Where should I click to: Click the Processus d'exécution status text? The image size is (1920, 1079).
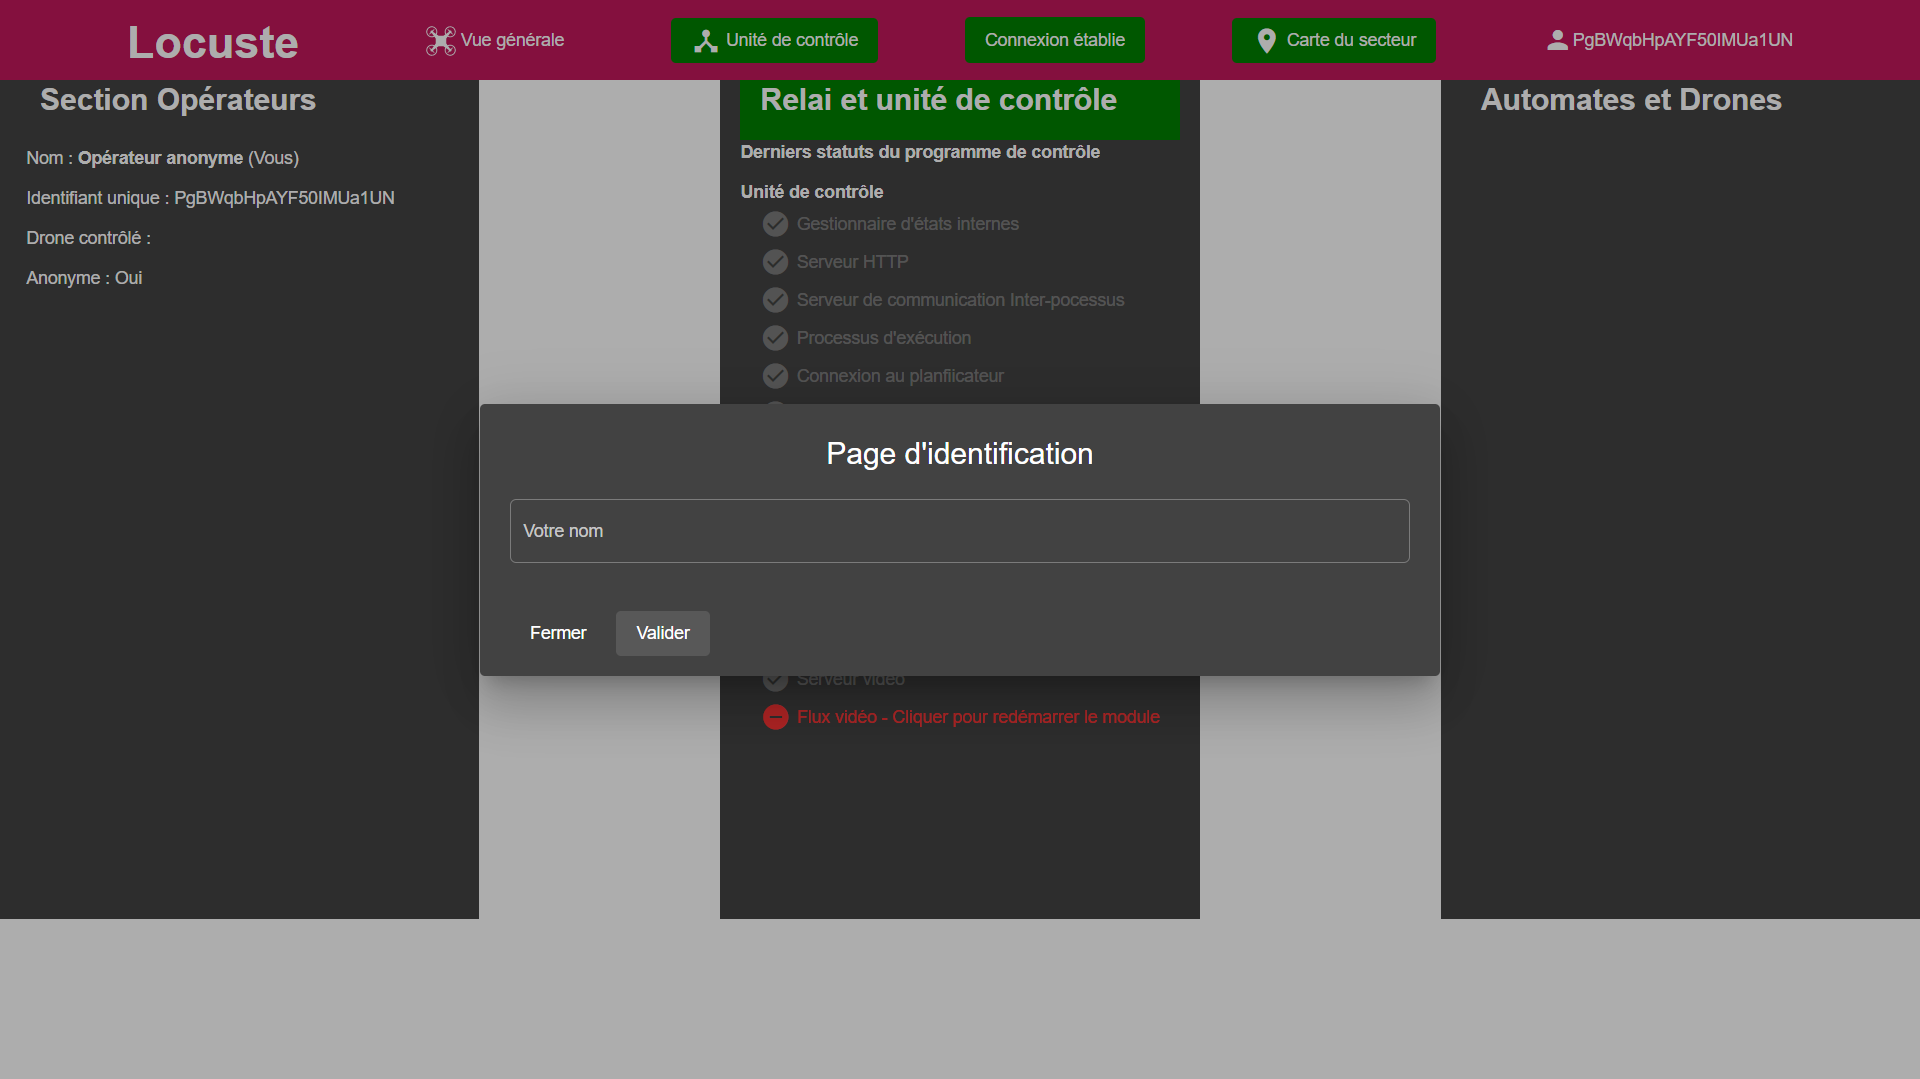coord(884,338)
